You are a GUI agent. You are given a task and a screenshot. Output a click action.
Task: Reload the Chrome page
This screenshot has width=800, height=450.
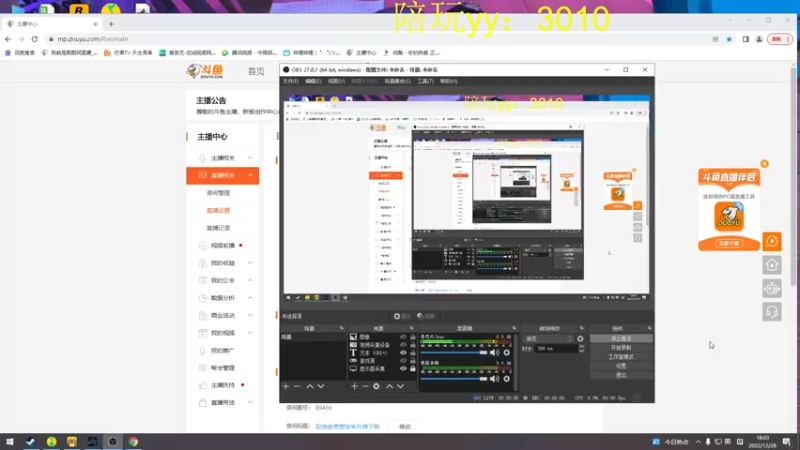(x=34, y=39)
